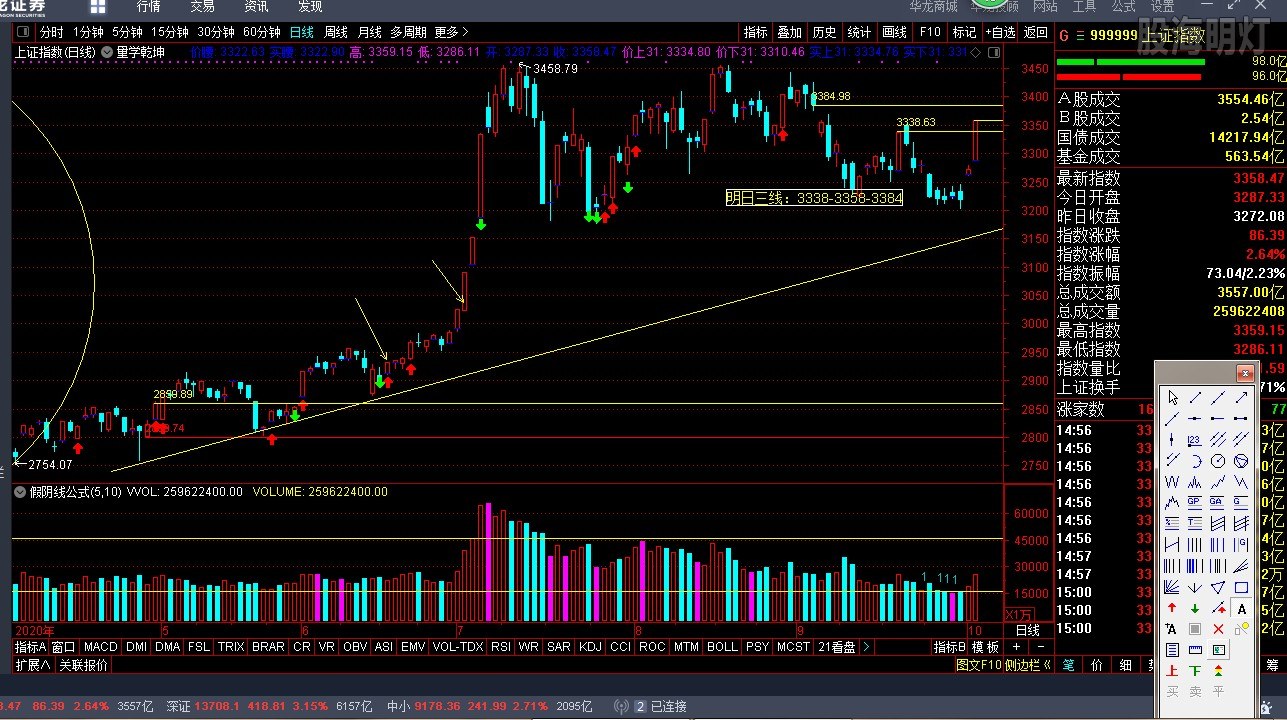Select the 日线 period

(302, 32)
